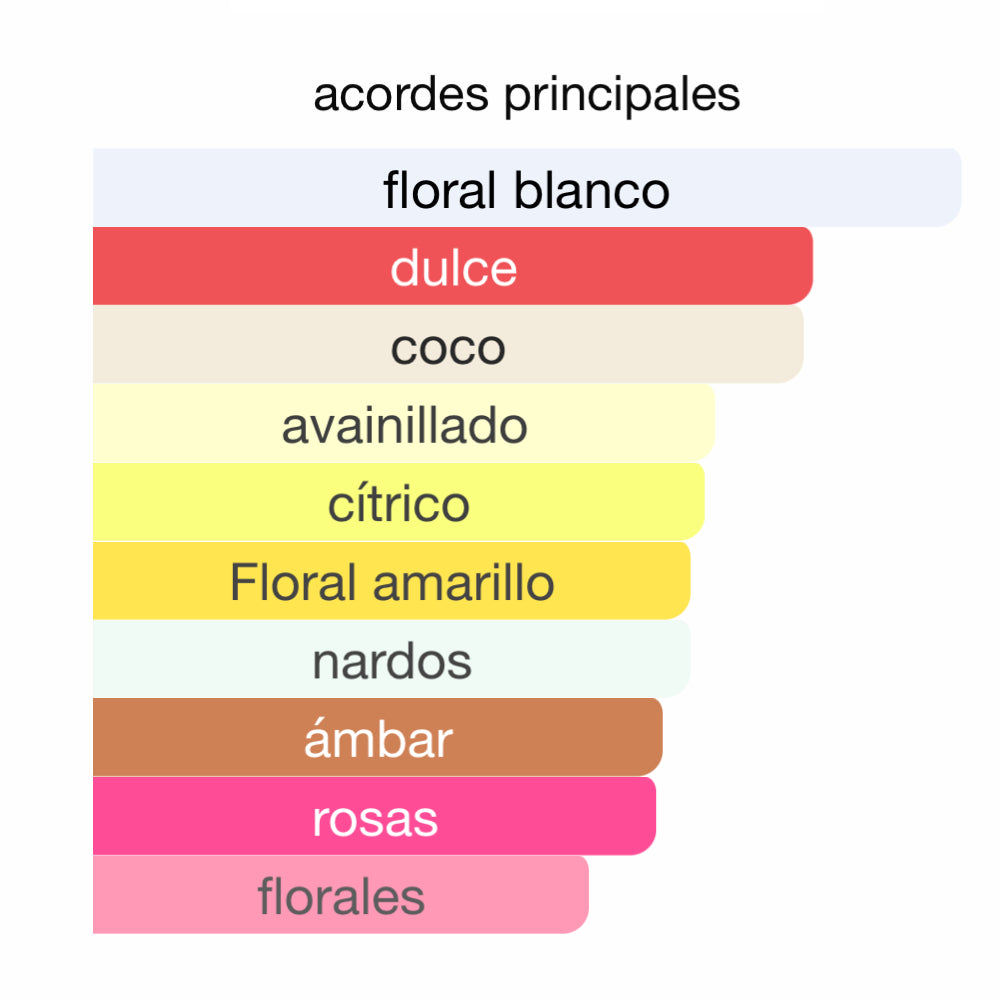1001x1001 pixels.
Task: Click the gray 'florales' text label
Action: [x=341, y=897]
